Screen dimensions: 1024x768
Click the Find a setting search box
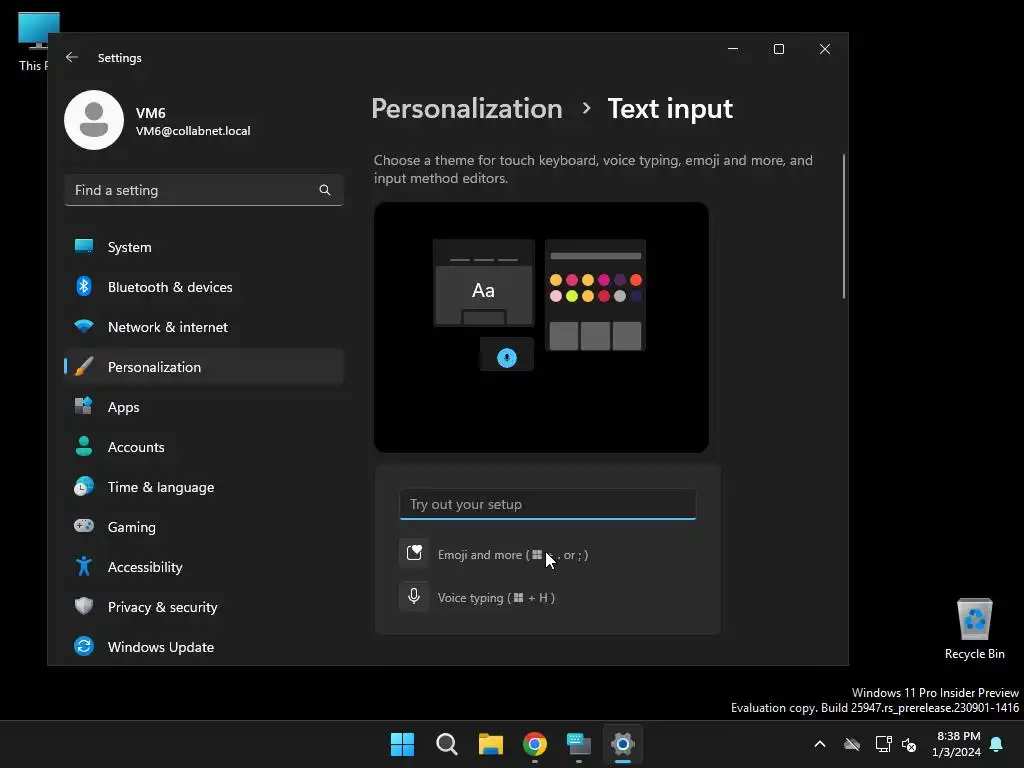(204, 190)
